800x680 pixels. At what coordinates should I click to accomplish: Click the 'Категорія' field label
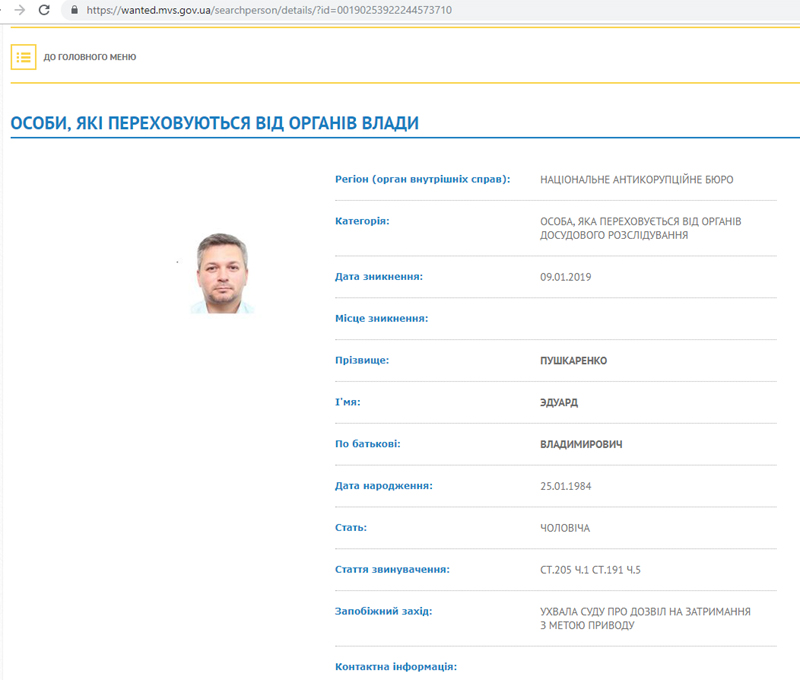pyautogui.click(x=362, y=220)
